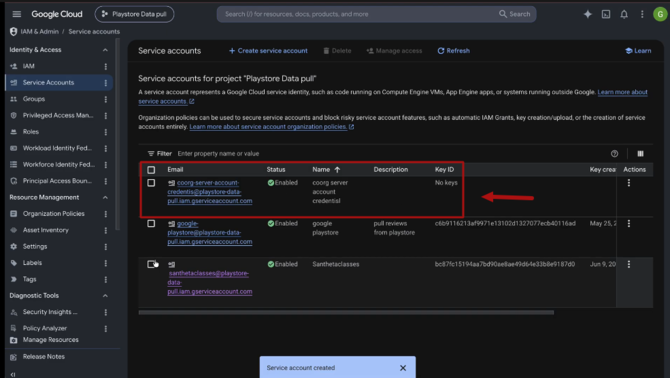Viewport: 670px width, 378px height.
Task: Click the Search magnifier button
Action: tap(514, 14)
